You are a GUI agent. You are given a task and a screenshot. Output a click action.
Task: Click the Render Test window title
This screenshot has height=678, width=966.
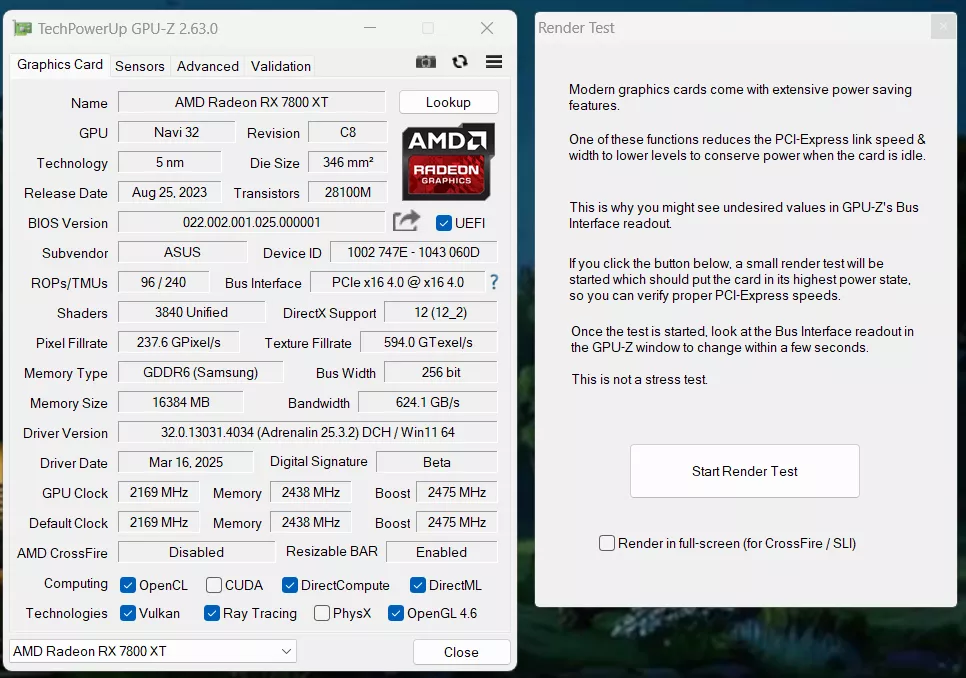(576, 28)
